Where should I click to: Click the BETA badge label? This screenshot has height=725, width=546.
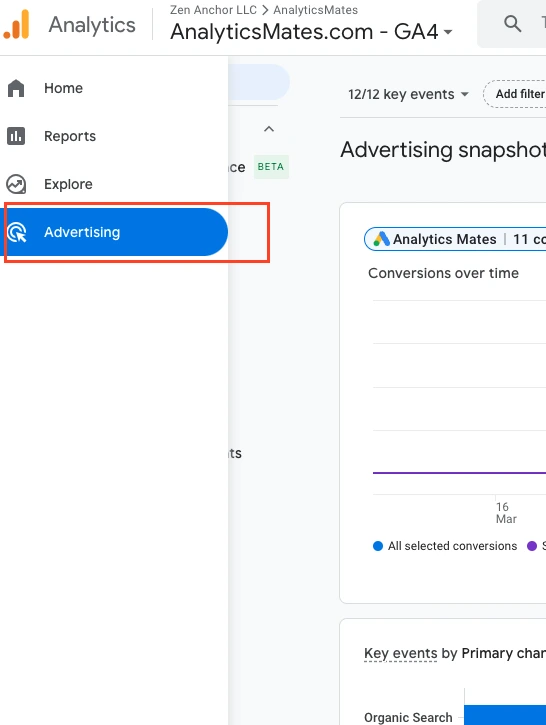coord(271,166)
